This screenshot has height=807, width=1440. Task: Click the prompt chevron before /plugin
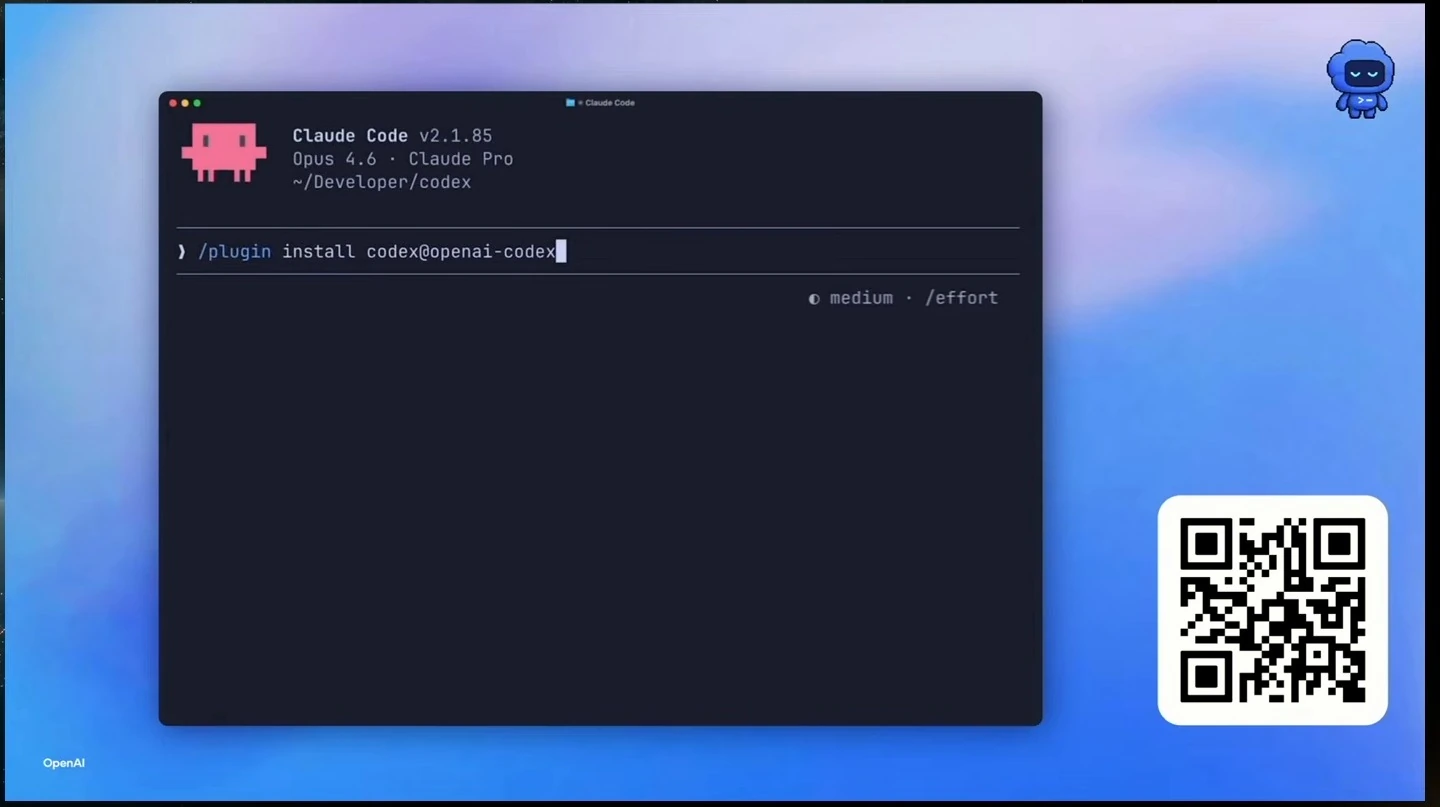click(x=182, y=252)
